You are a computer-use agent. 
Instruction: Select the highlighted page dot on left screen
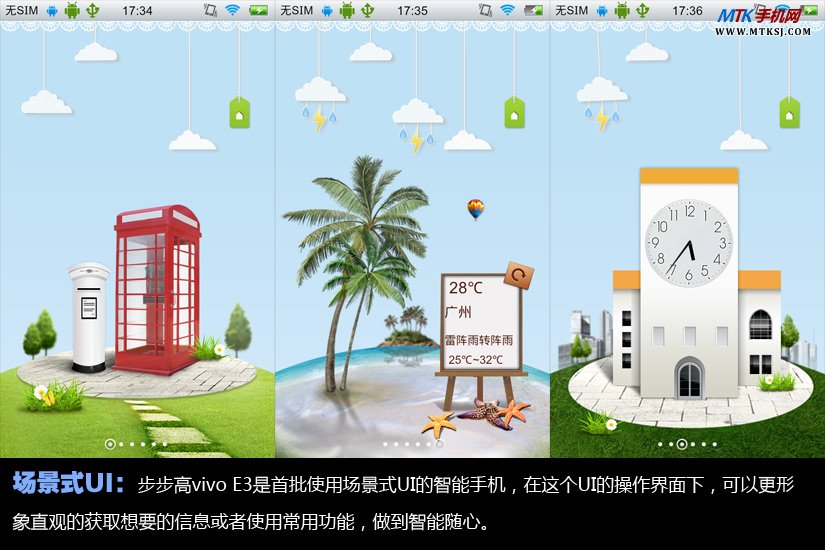(x=109, y=442)
